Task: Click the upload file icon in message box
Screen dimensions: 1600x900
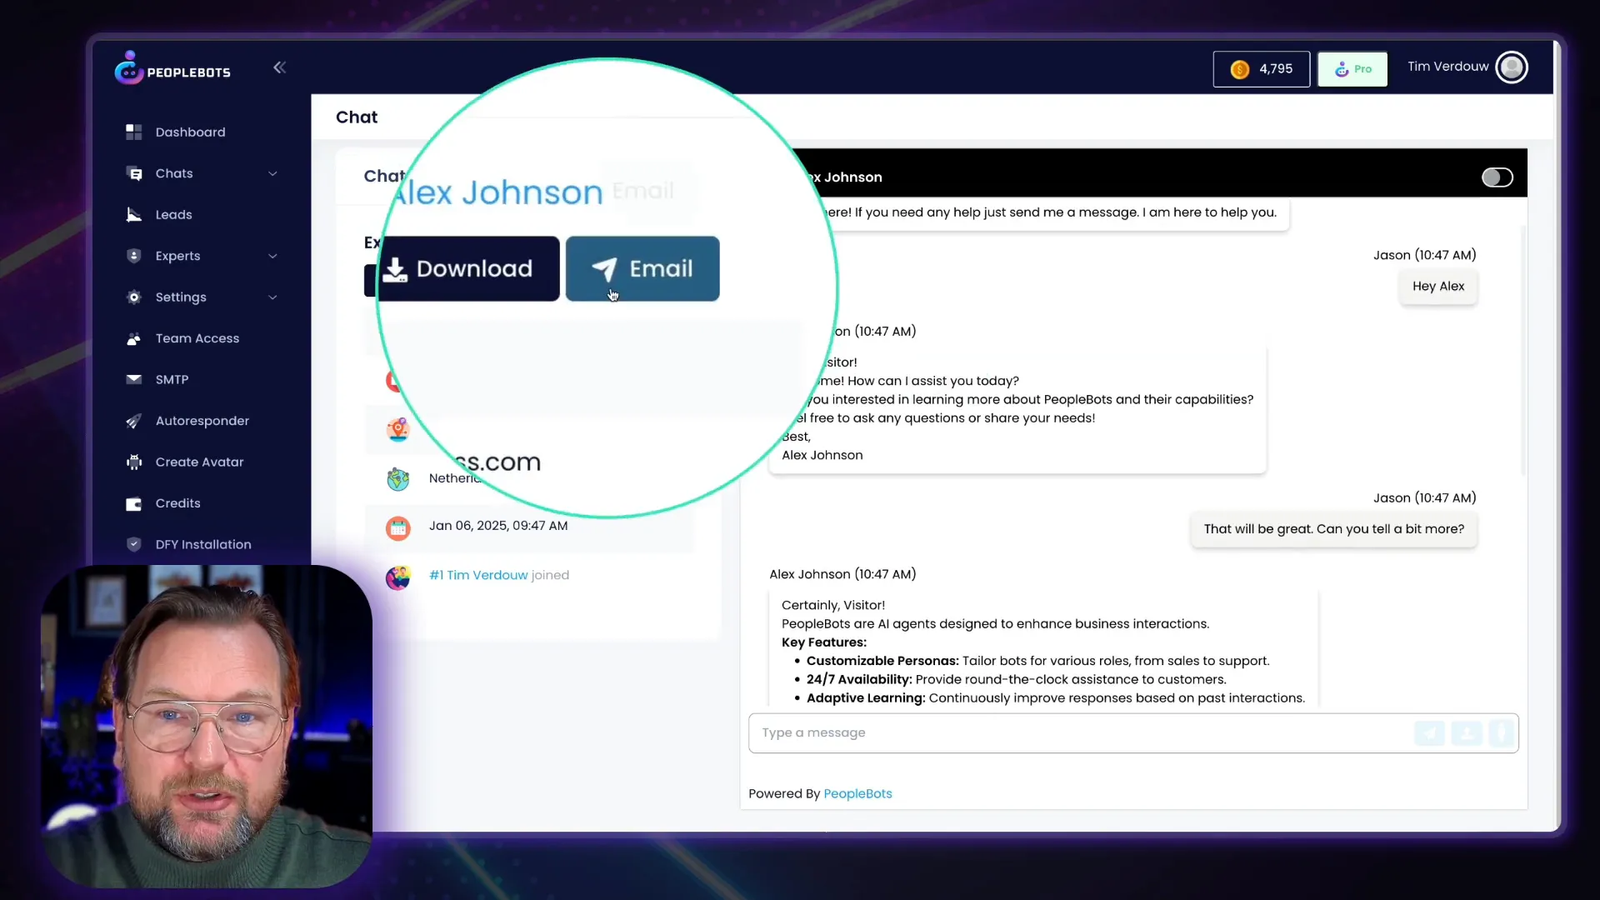Action: (x=1467, y=733)
